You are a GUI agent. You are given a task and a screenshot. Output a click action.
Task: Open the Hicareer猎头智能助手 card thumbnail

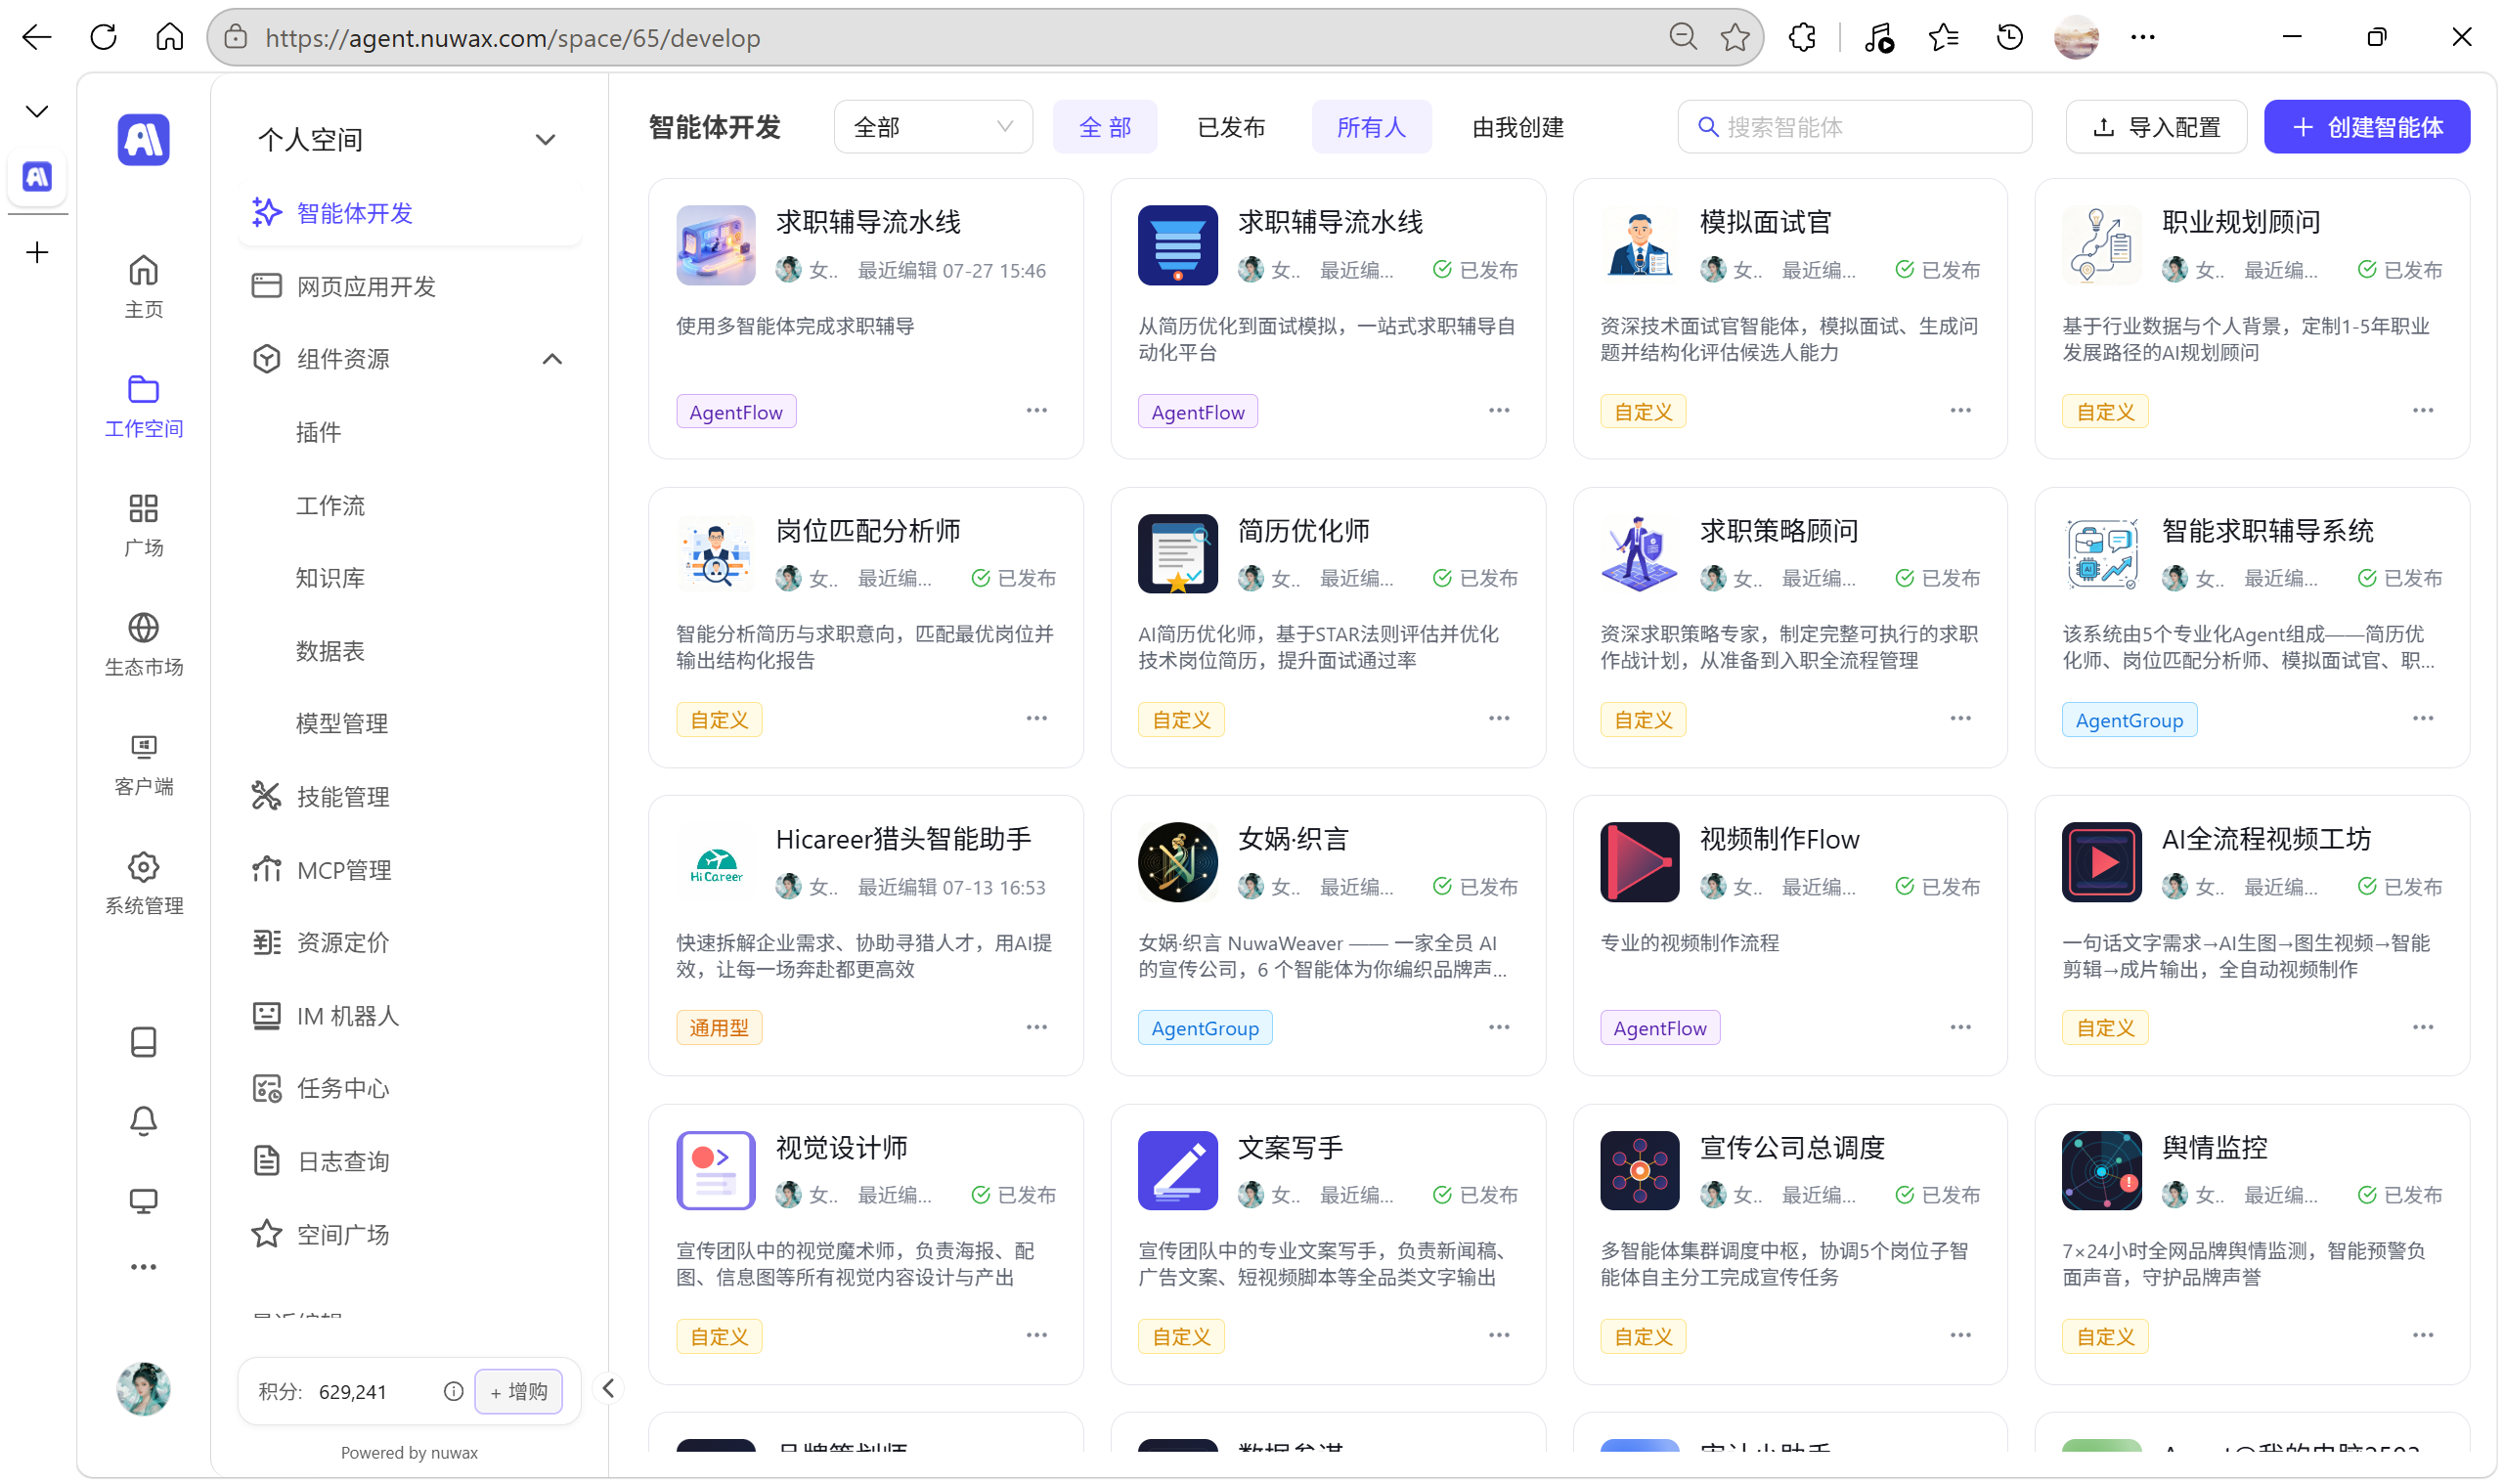716,863
